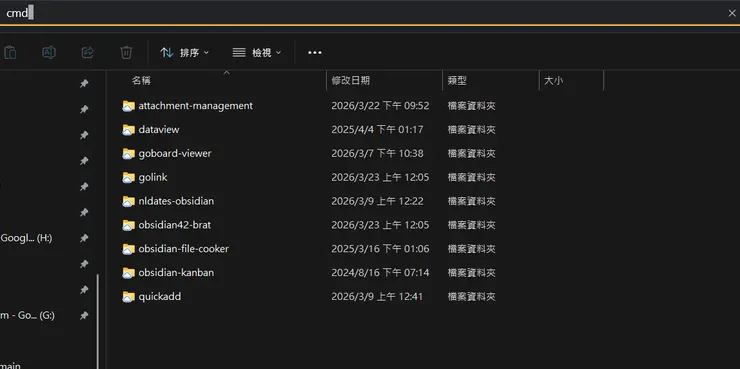Click the share icon in toolbar
740x369 pixels.
click(x=87, y=52)
